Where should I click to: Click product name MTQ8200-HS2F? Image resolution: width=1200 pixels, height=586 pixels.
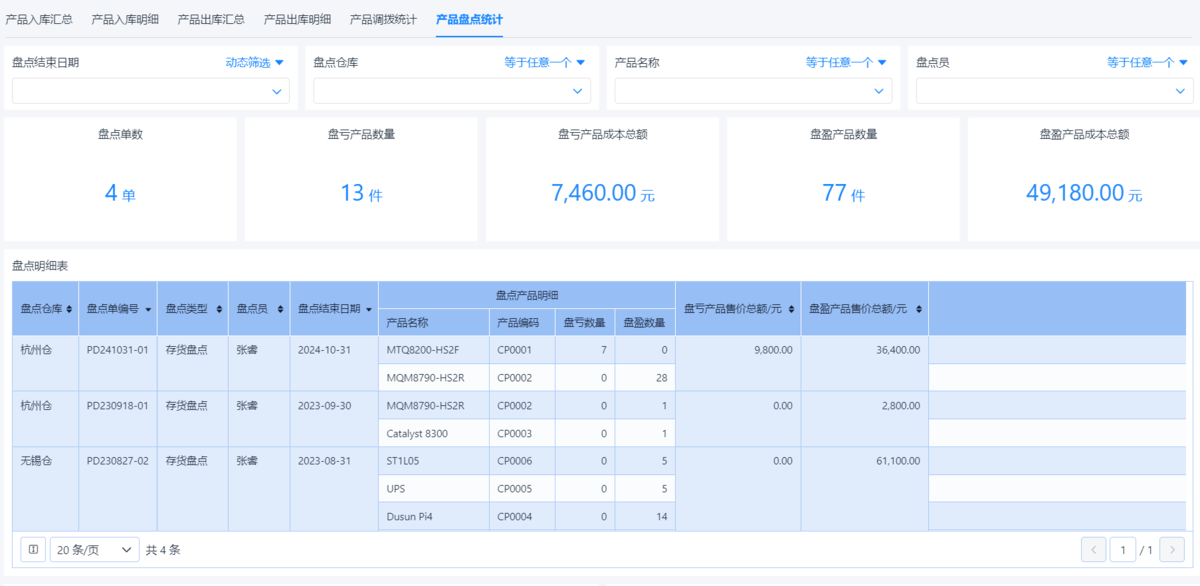[x=423, y=350]
